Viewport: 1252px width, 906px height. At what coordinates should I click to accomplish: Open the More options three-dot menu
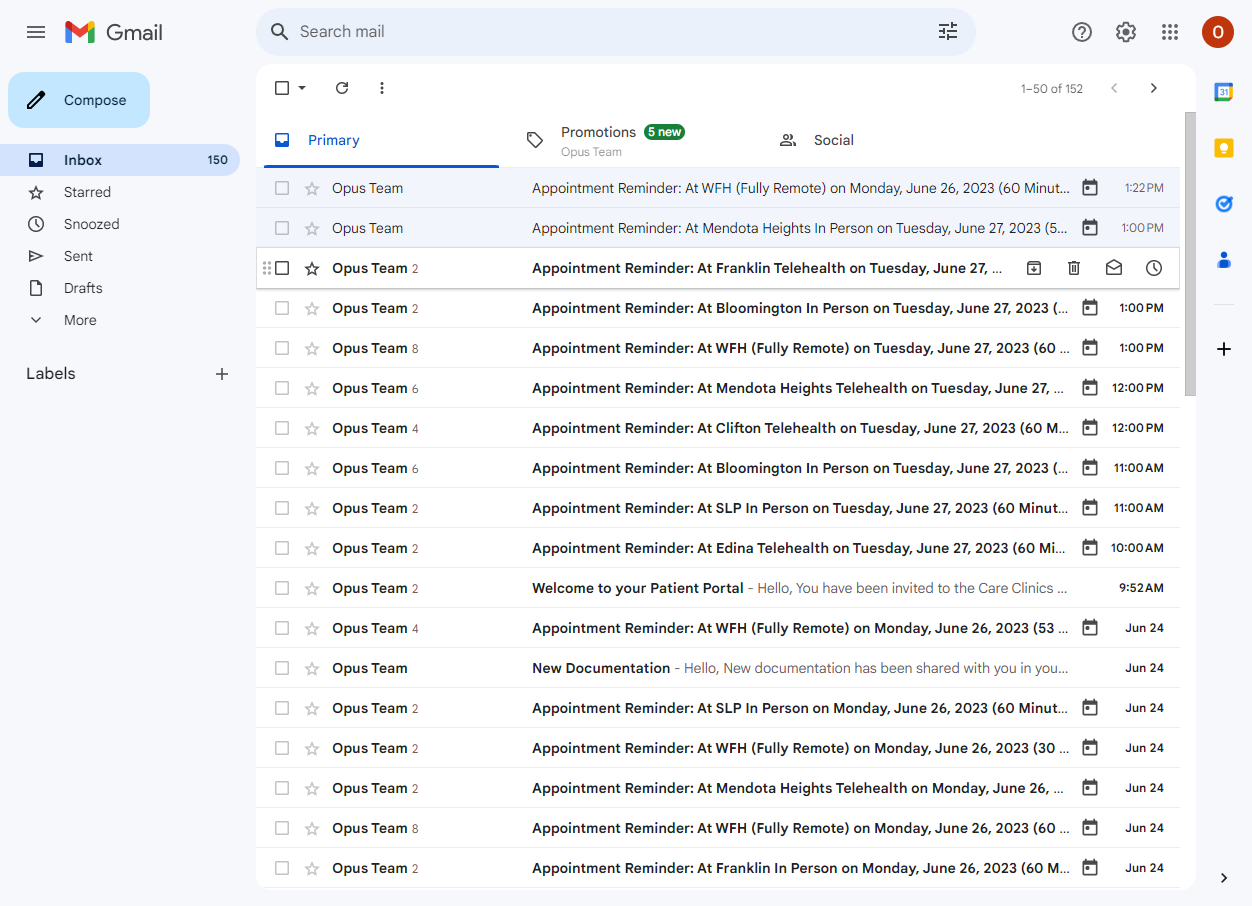[x=382, y=88]
